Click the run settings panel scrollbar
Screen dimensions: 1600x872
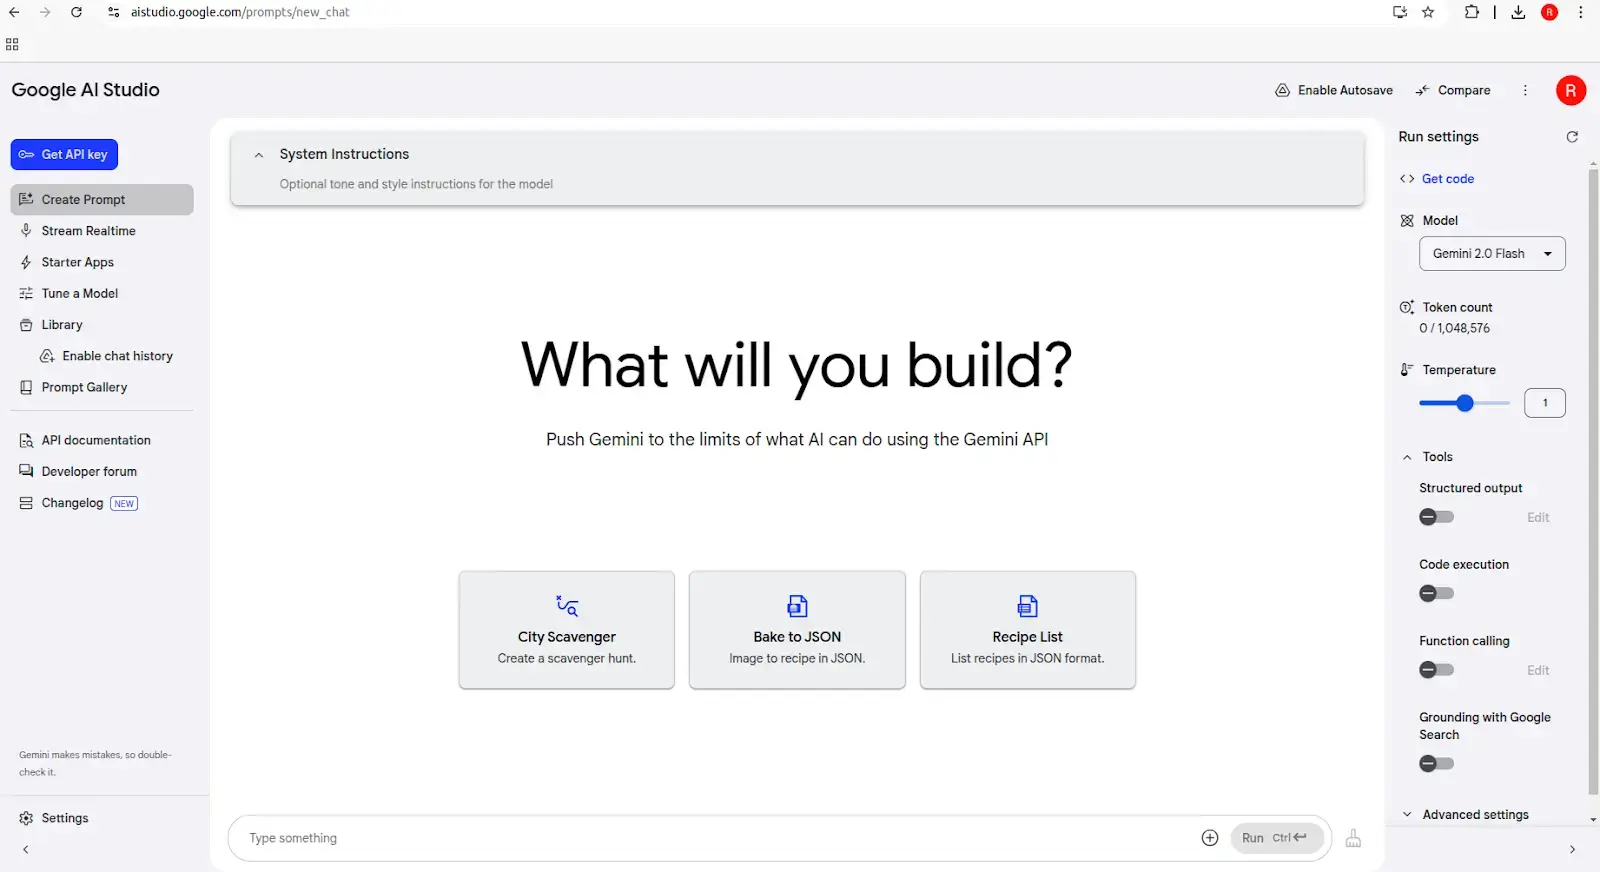click(x=1593, y=480)
